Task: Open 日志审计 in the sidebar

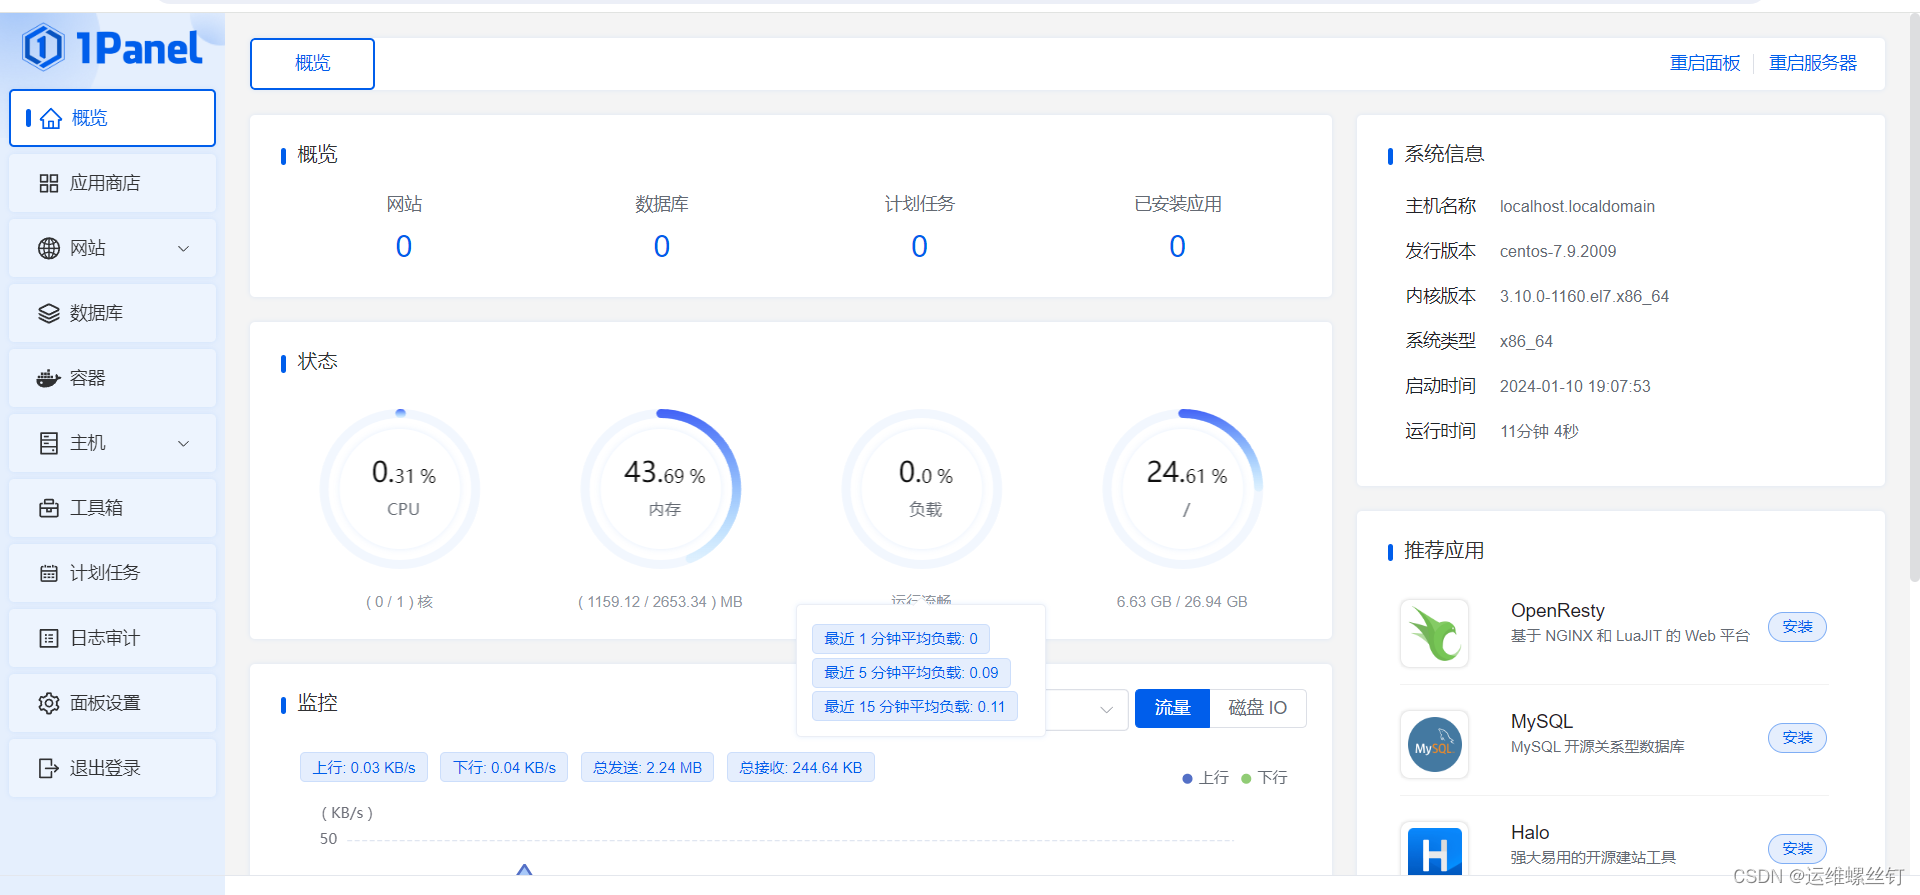Action: [112, 638]
